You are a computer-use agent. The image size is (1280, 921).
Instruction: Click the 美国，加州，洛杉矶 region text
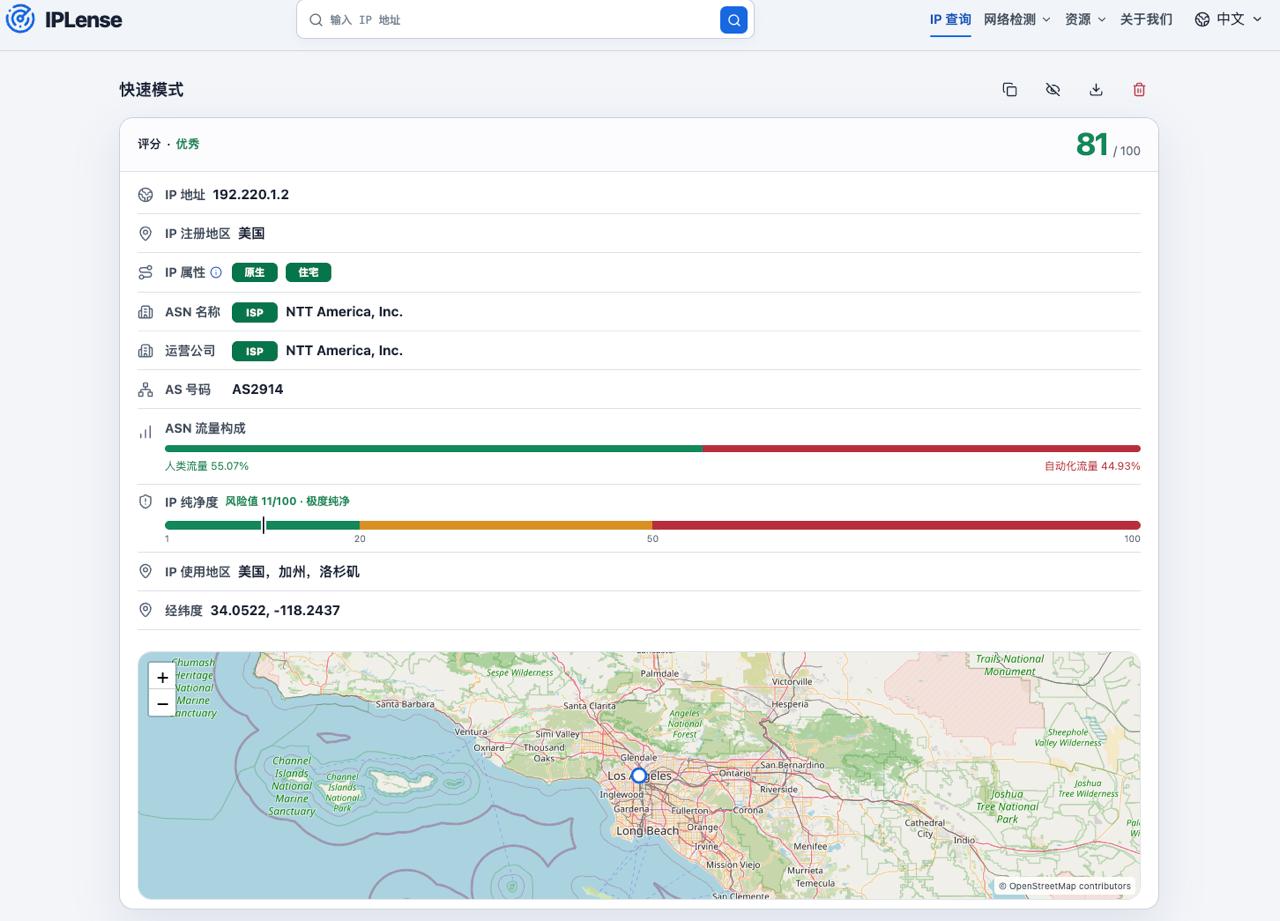coord(299,572)
